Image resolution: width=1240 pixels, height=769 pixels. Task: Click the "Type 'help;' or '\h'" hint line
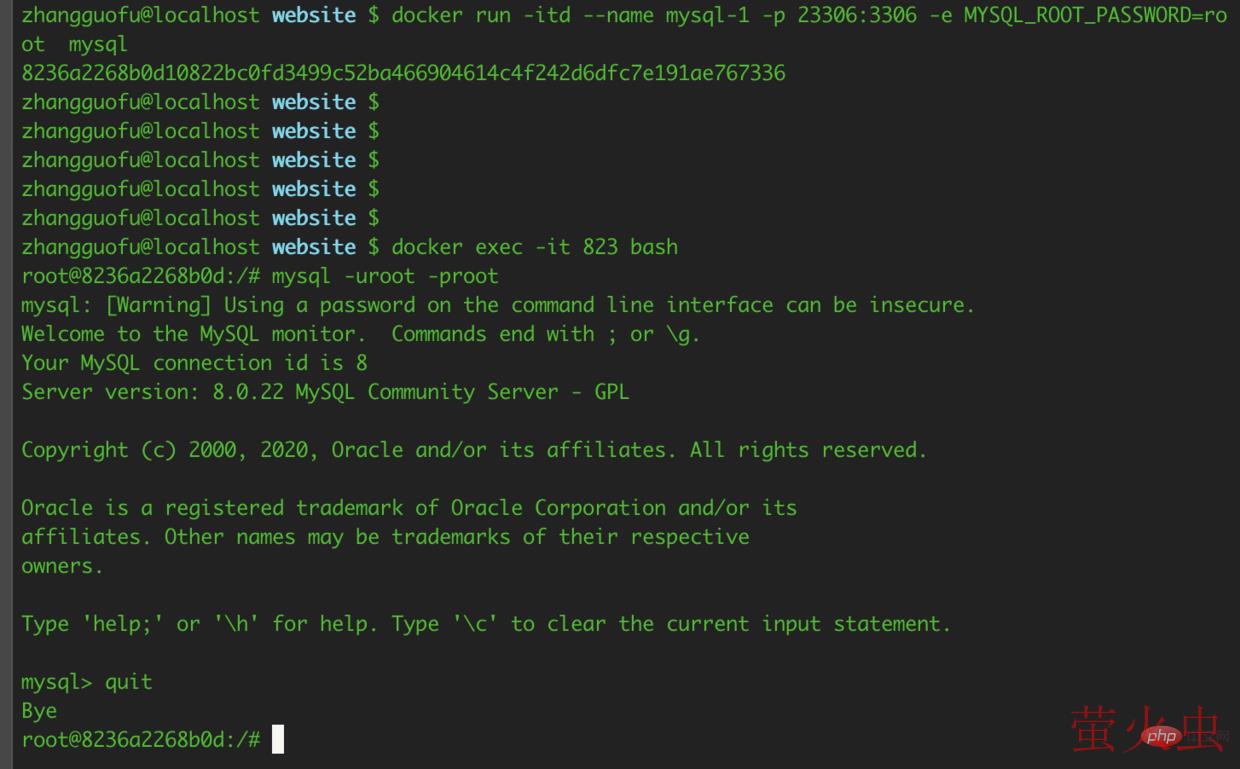tap(486, 624)
